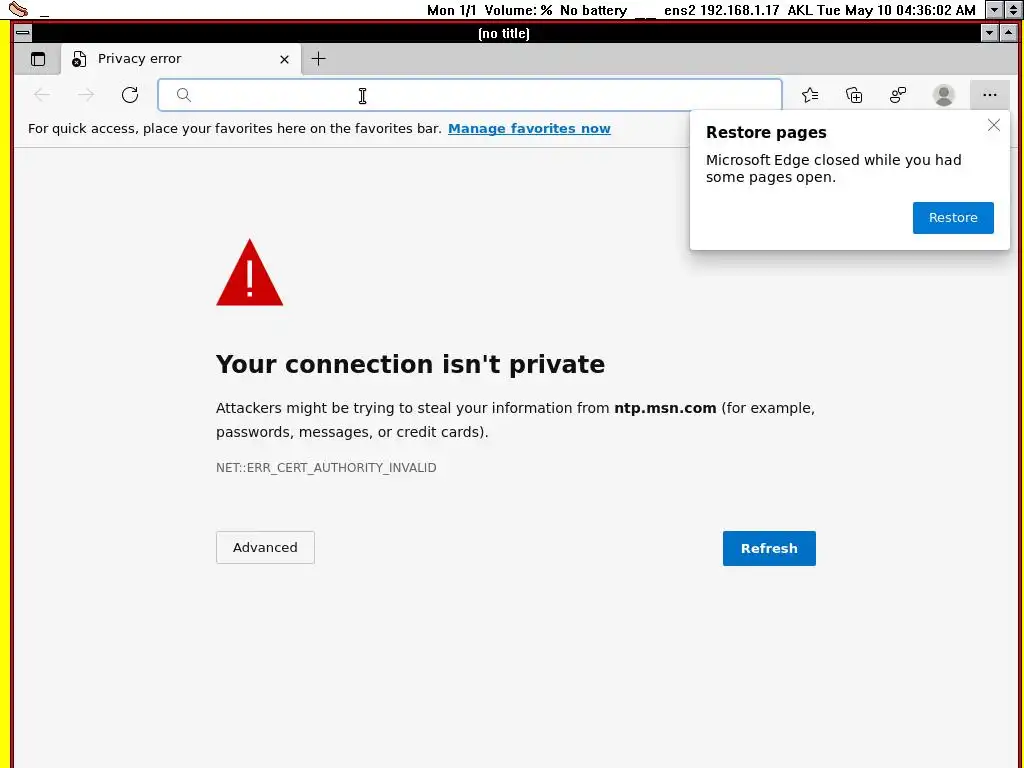
Task: Close the Privacy error tab
Action: 284,59
